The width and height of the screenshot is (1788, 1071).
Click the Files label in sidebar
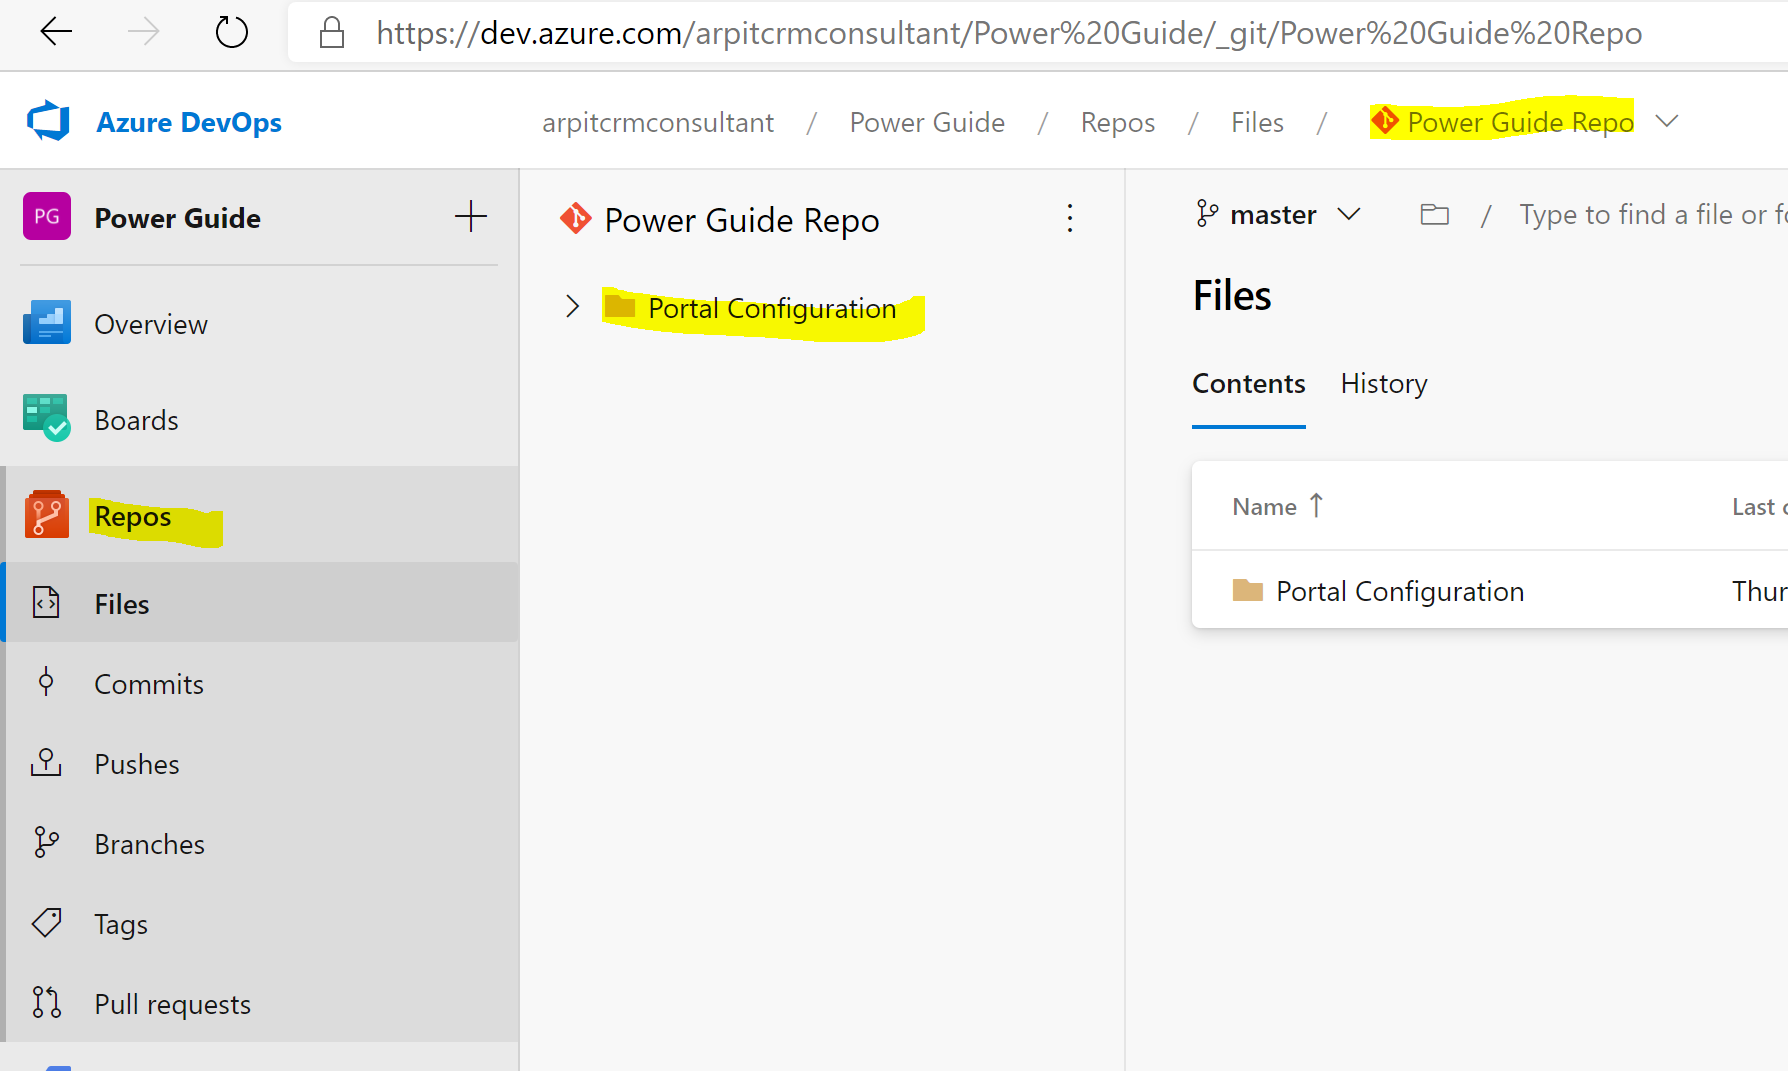pos(122,604)
